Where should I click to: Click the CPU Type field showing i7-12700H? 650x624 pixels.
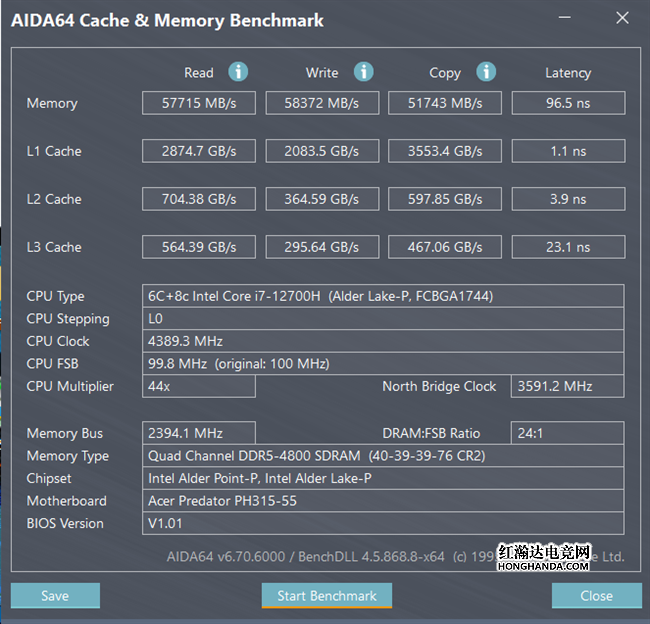tap(383, 296)
